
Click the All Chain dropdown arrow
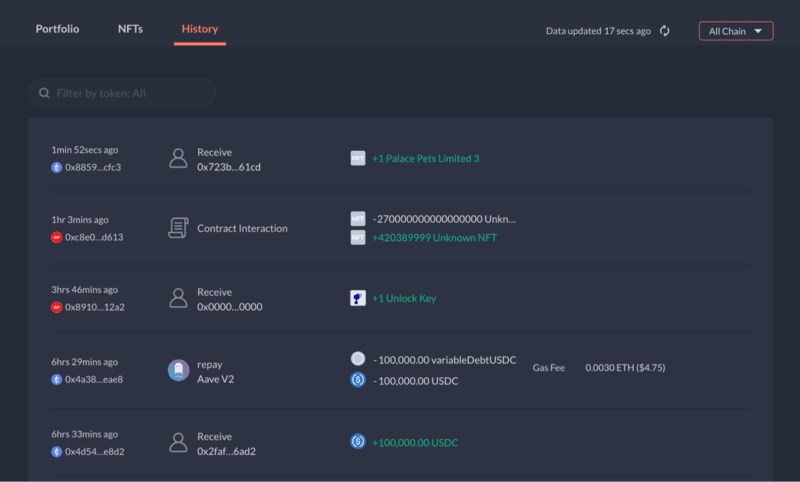click(x=758, y=31)
